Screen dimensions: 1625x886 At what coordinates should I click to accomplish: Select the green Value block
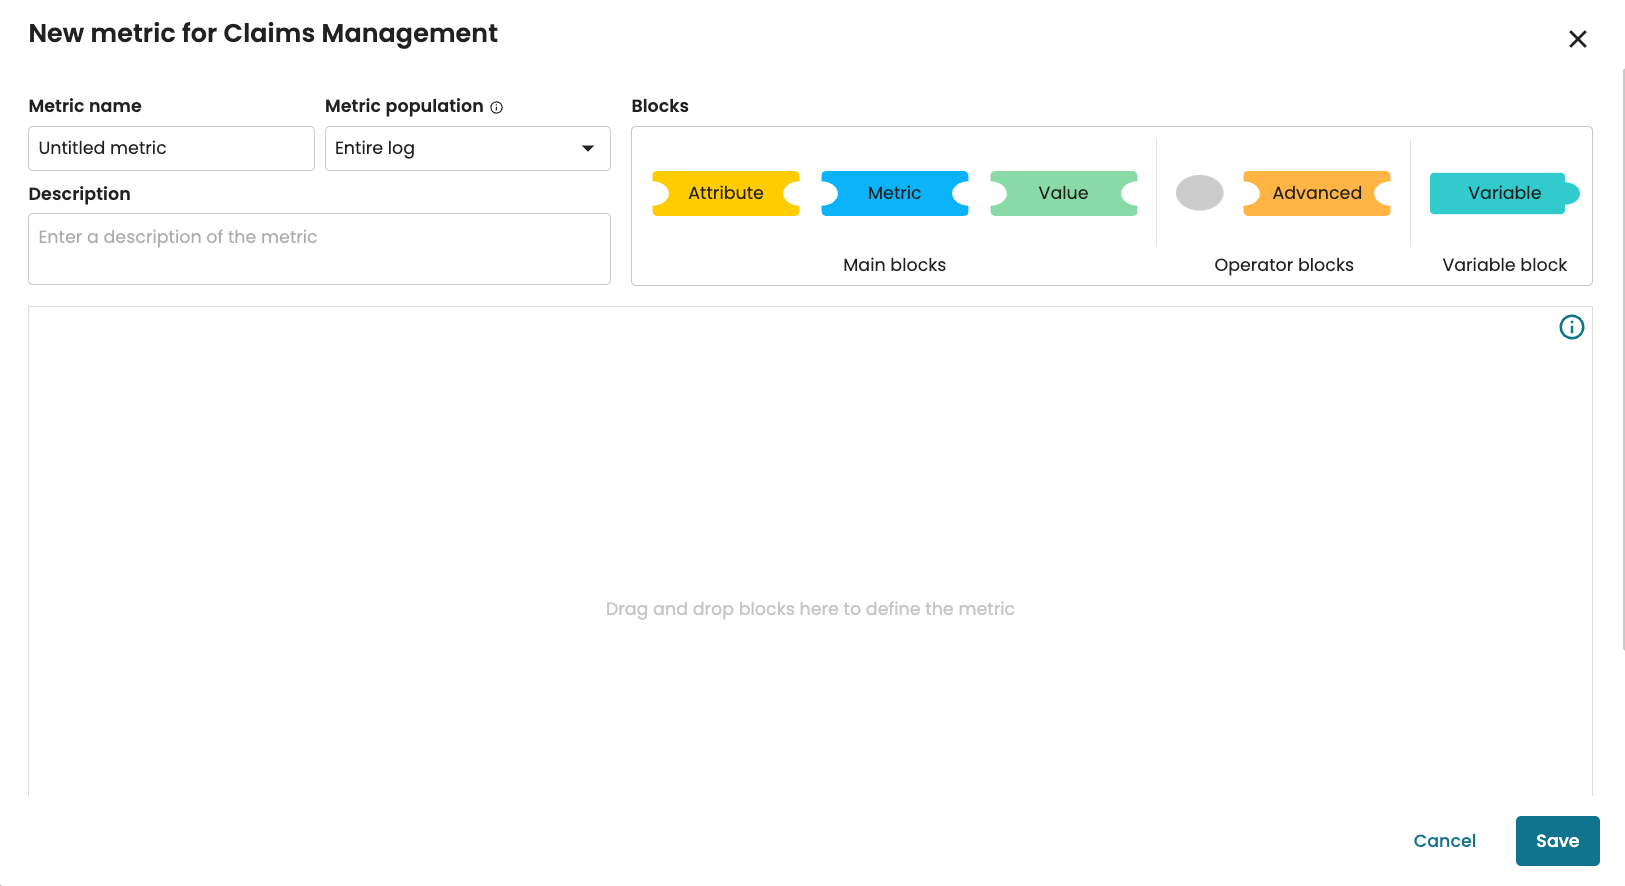point(1063,193)
